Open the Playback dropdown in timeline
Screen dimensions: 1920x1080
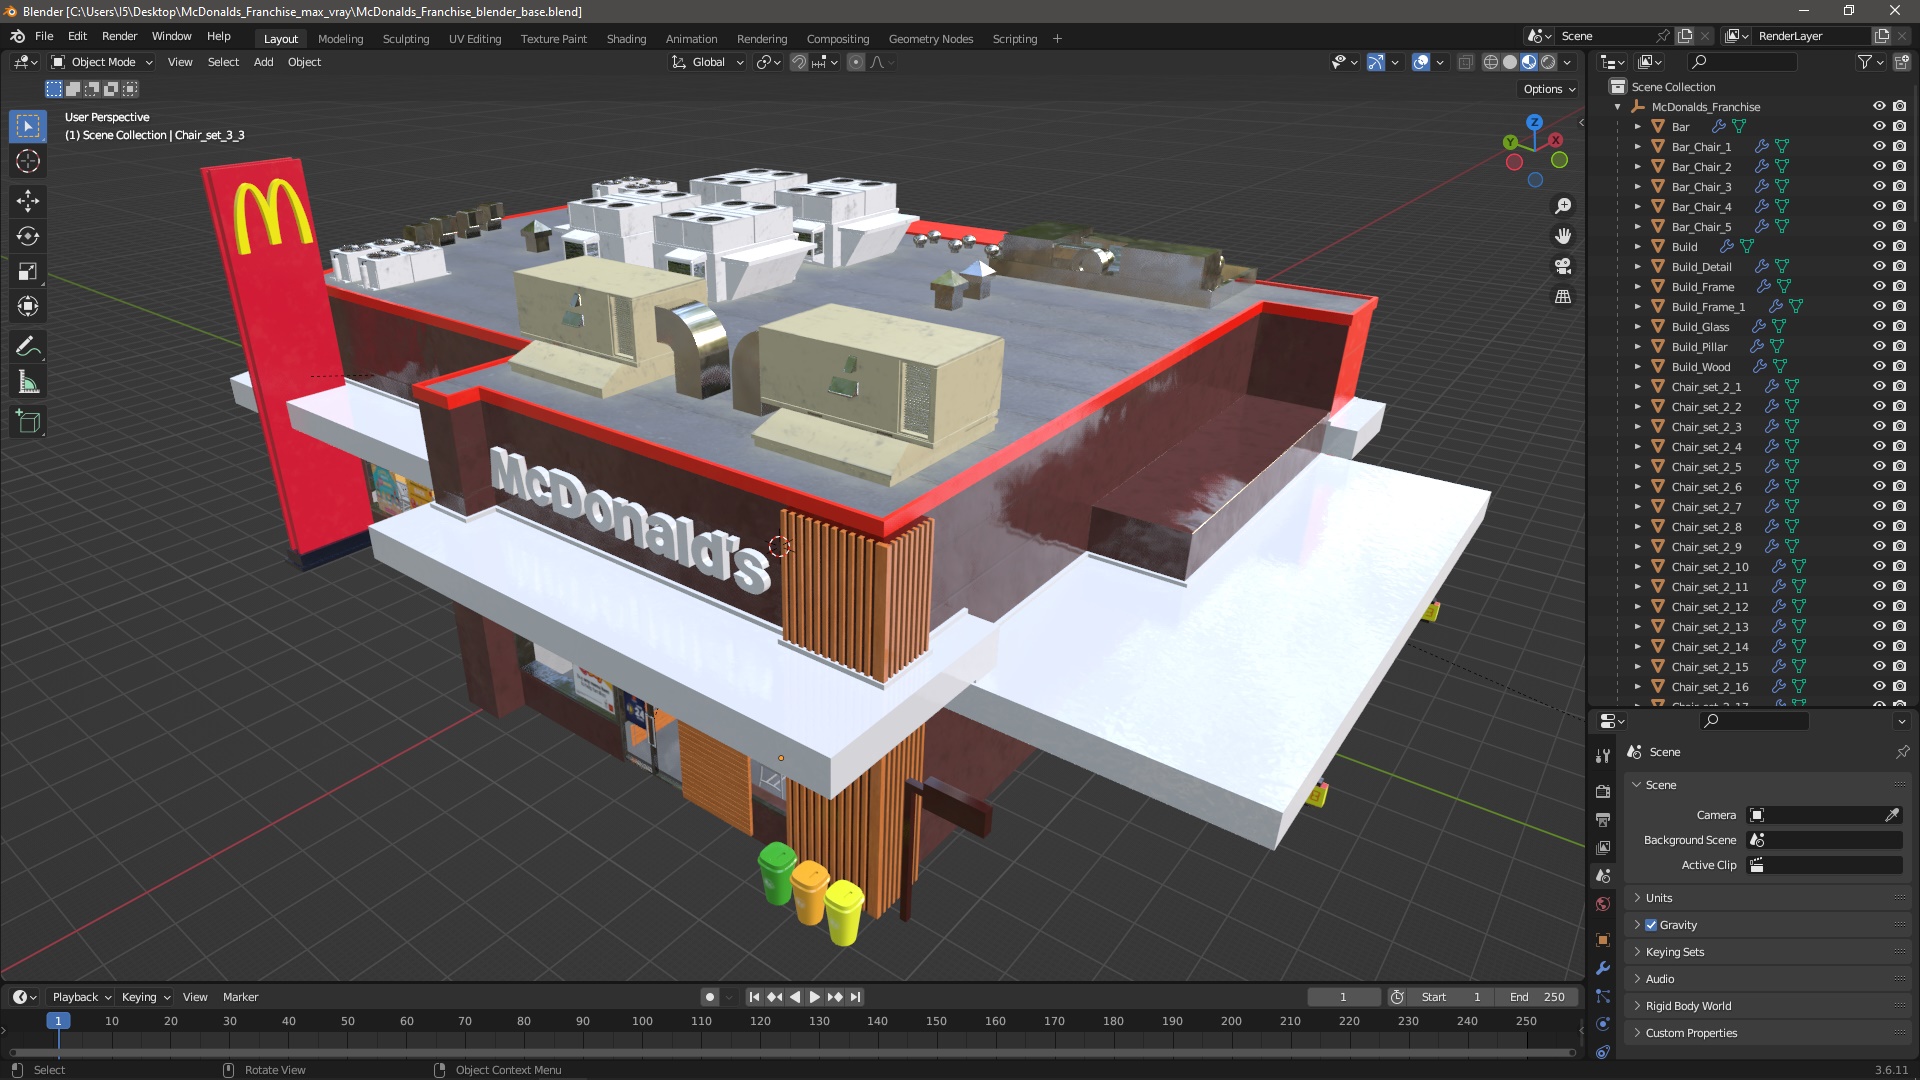(x=81, y=997)
